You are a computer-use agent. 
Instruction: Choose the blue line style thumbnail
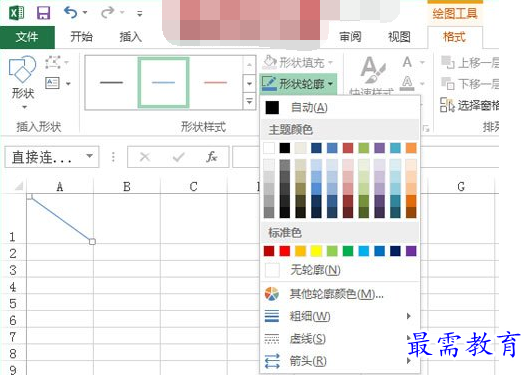[x=164, y=82]
